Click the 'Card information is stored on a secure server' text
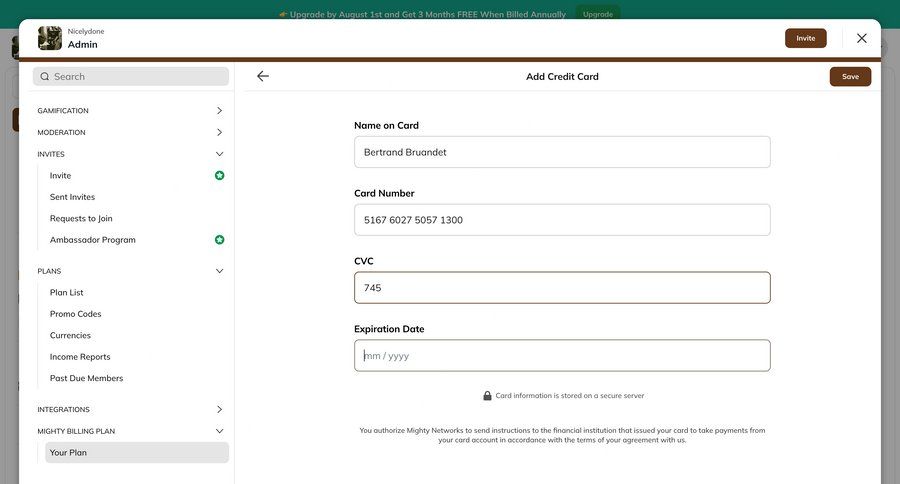 [x=569, y=396]
